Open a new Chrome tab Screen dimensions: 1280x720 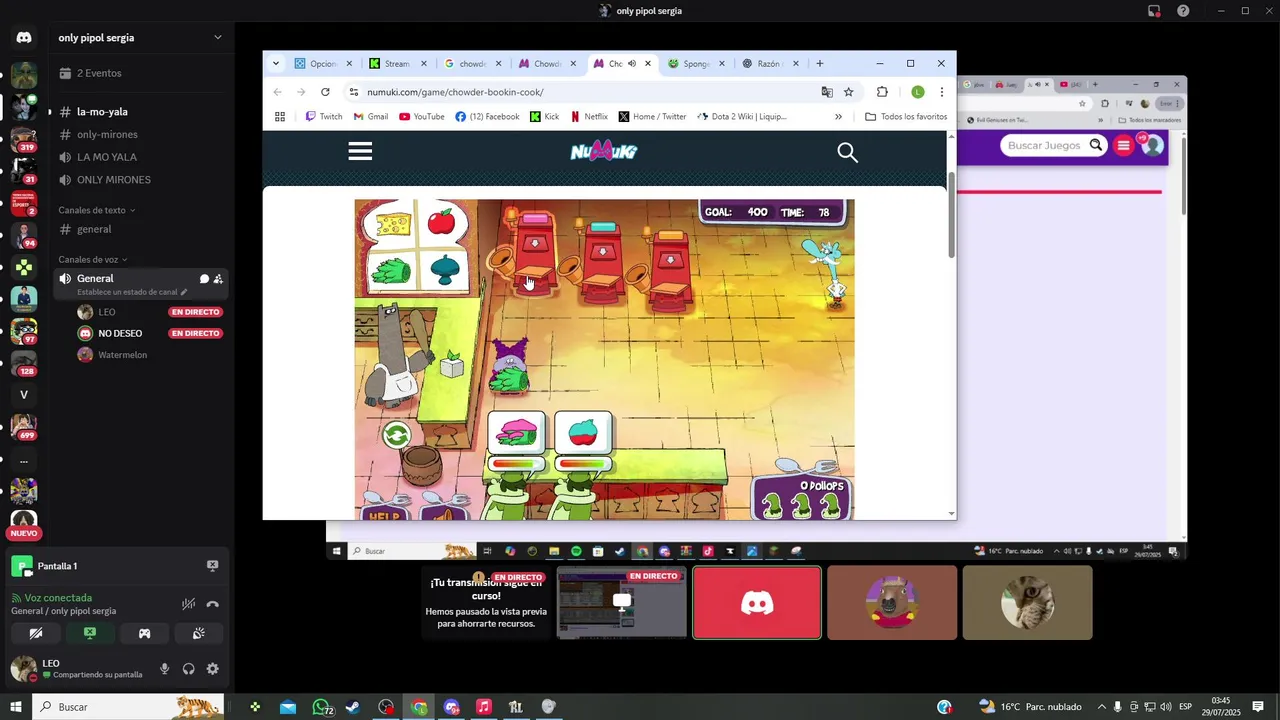click(820, 63)
